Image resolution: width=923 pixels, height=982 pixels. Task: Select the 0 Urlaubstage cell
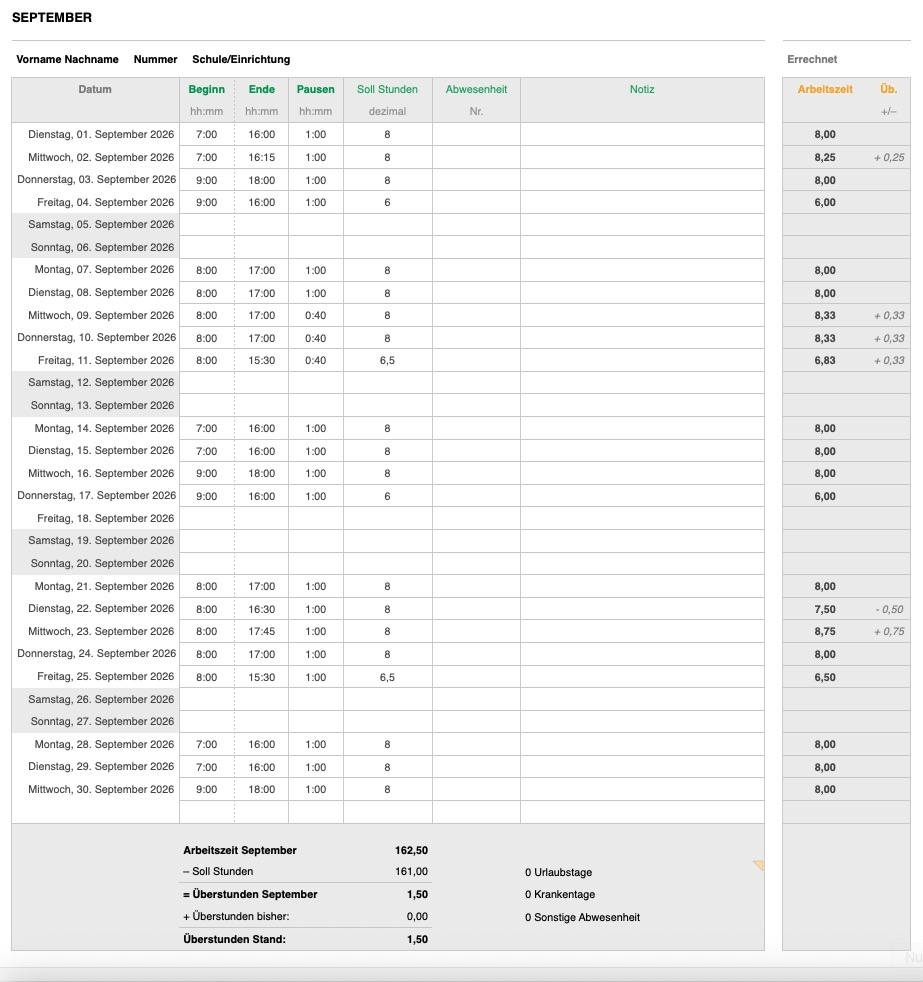[x=558, y=872]
